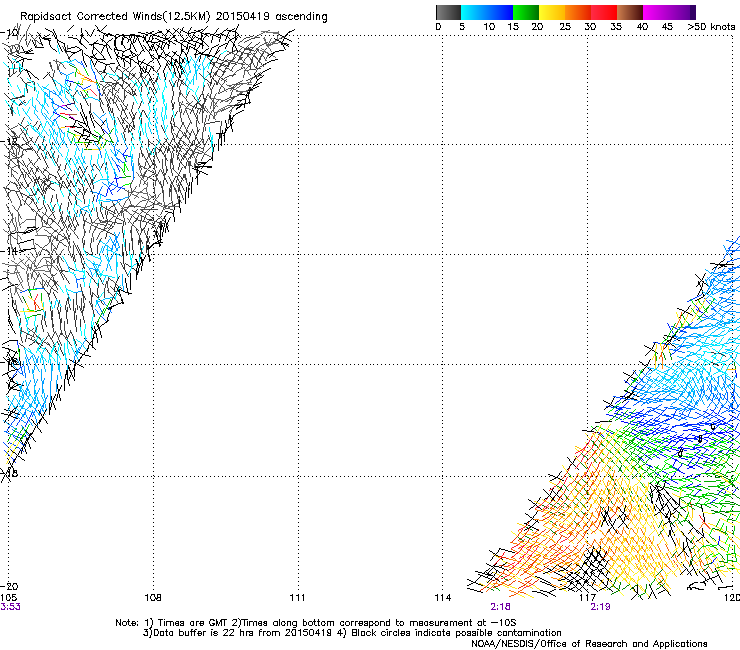Click the "117" longitude axis label

[x=587, y=598]
